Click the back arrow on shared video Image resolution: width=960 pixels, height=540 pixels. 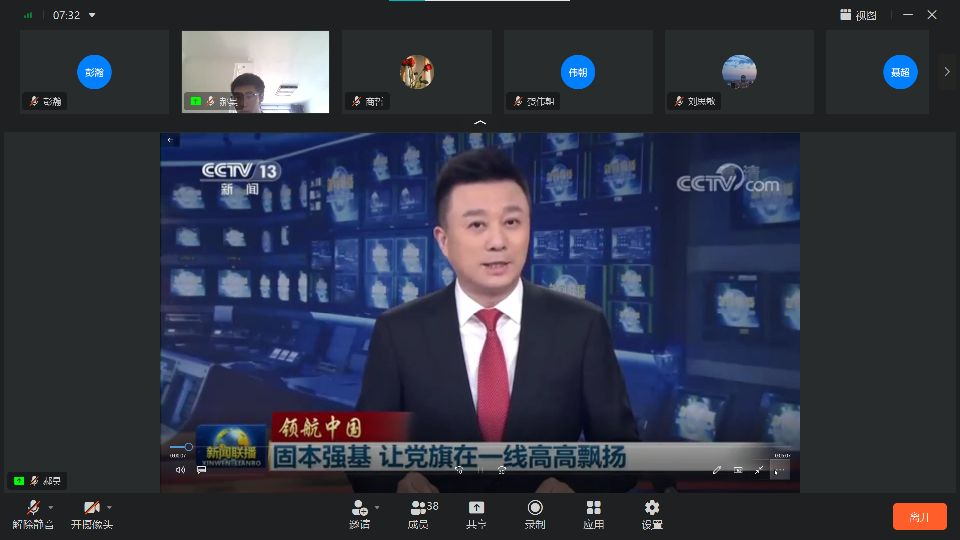click(170, 140)
